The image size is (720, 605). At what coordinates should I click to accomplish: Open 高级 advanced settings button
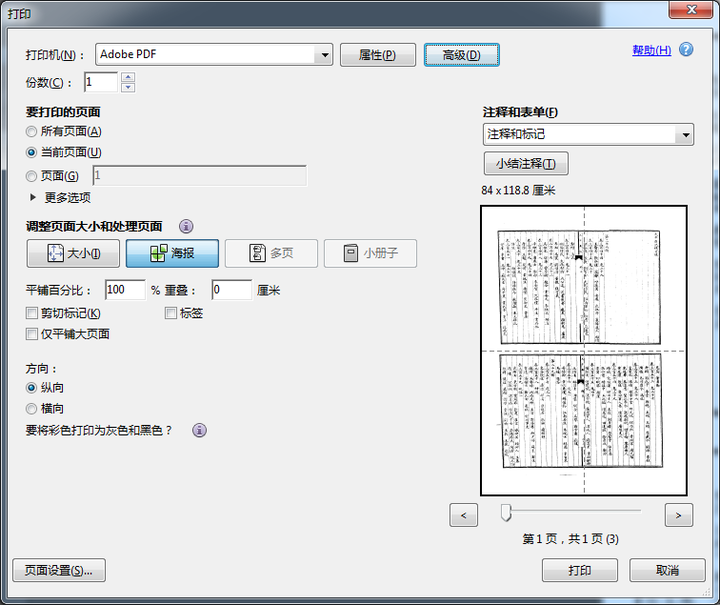pos(461,55)
